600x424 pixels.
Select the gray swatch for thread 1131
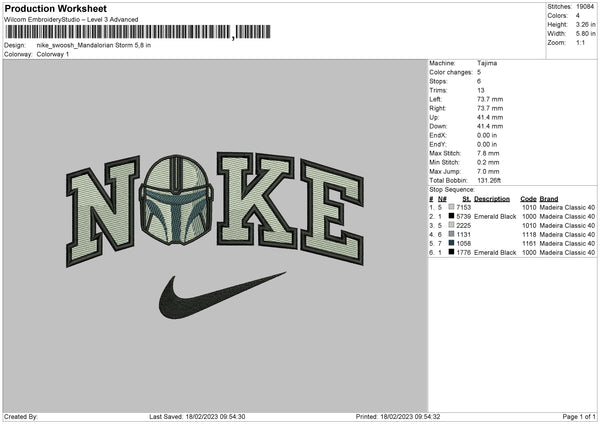click(x=451, y=234)
